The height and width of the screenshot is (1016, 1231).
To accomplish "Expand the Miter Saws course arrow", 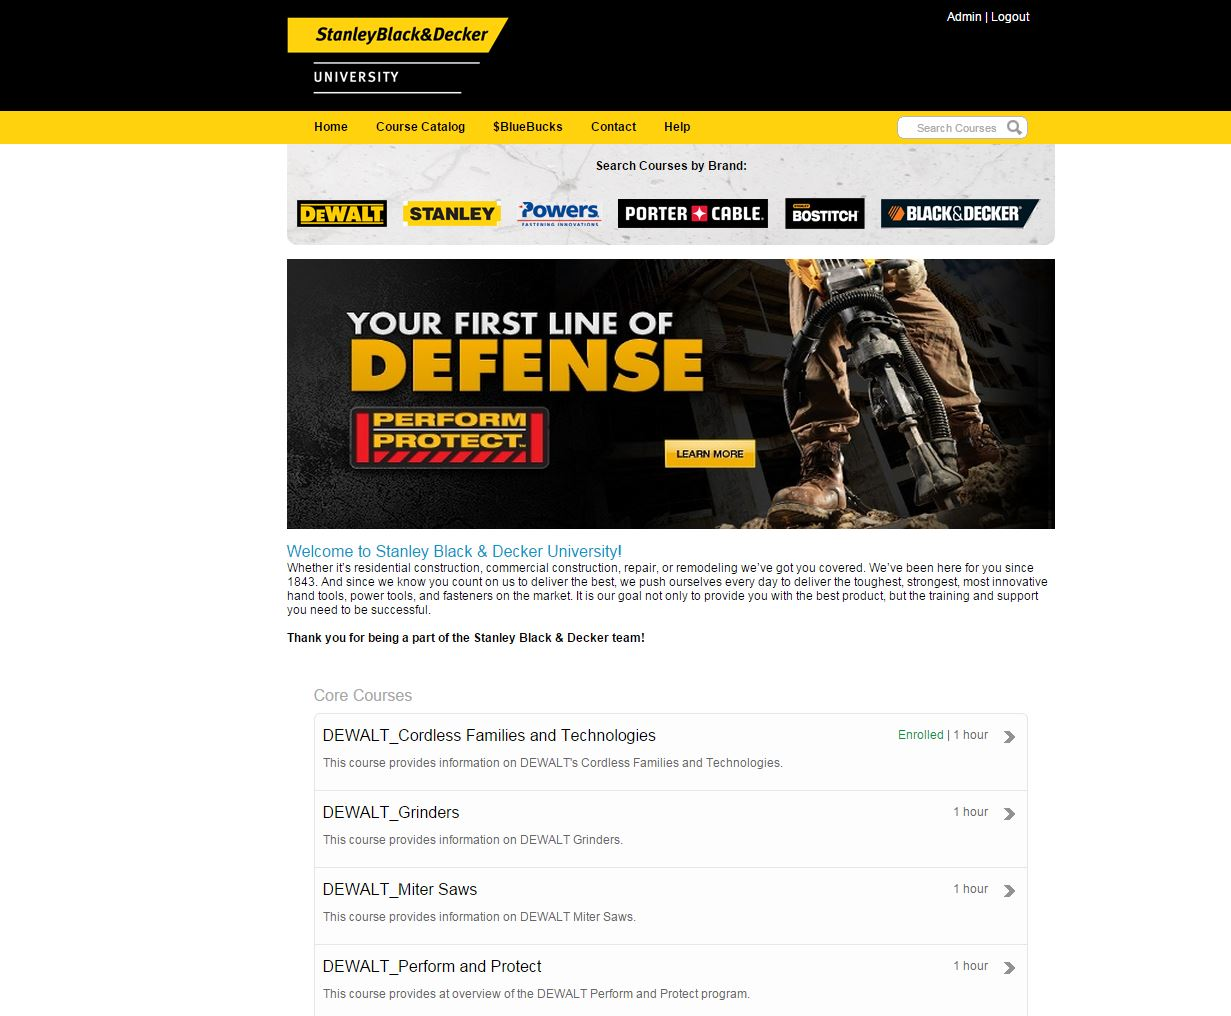I will coord(1010,891).
